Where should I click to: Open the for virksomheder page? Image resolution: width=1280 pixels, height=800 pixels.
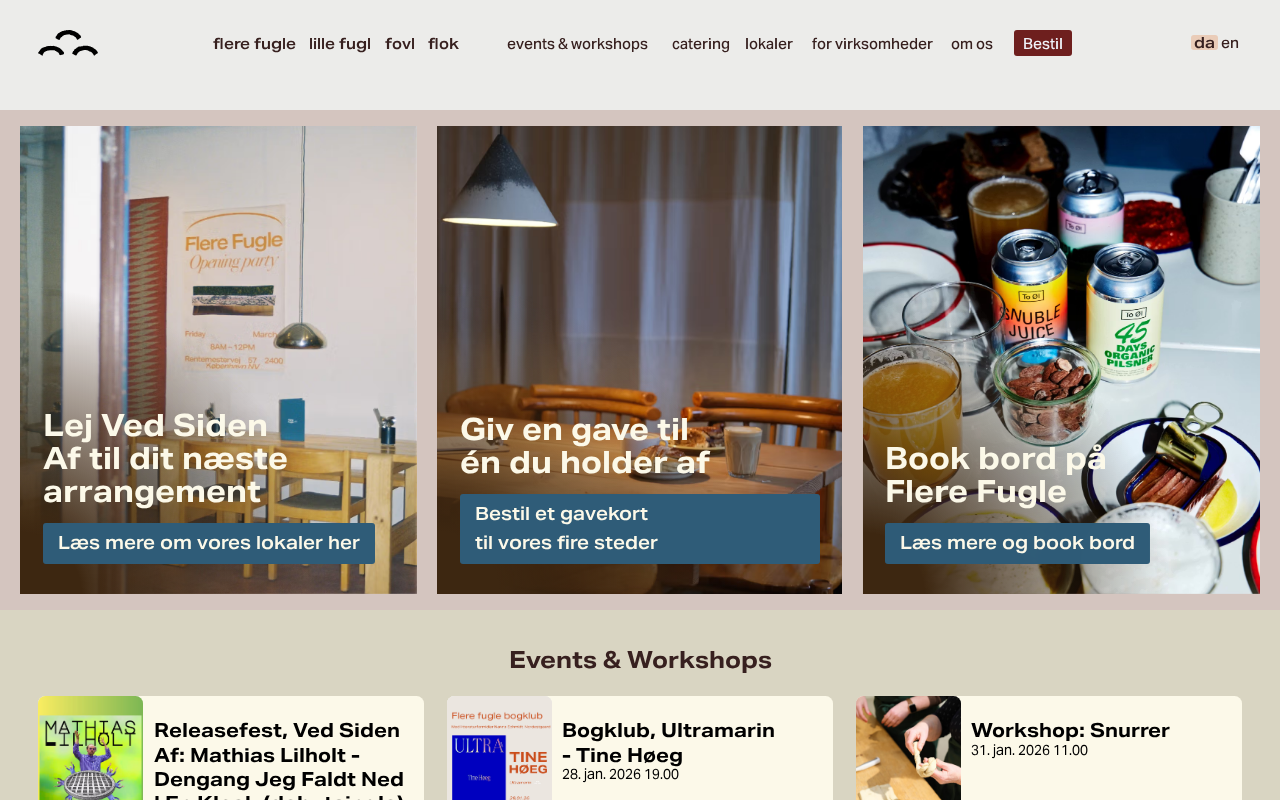(872, 44)
